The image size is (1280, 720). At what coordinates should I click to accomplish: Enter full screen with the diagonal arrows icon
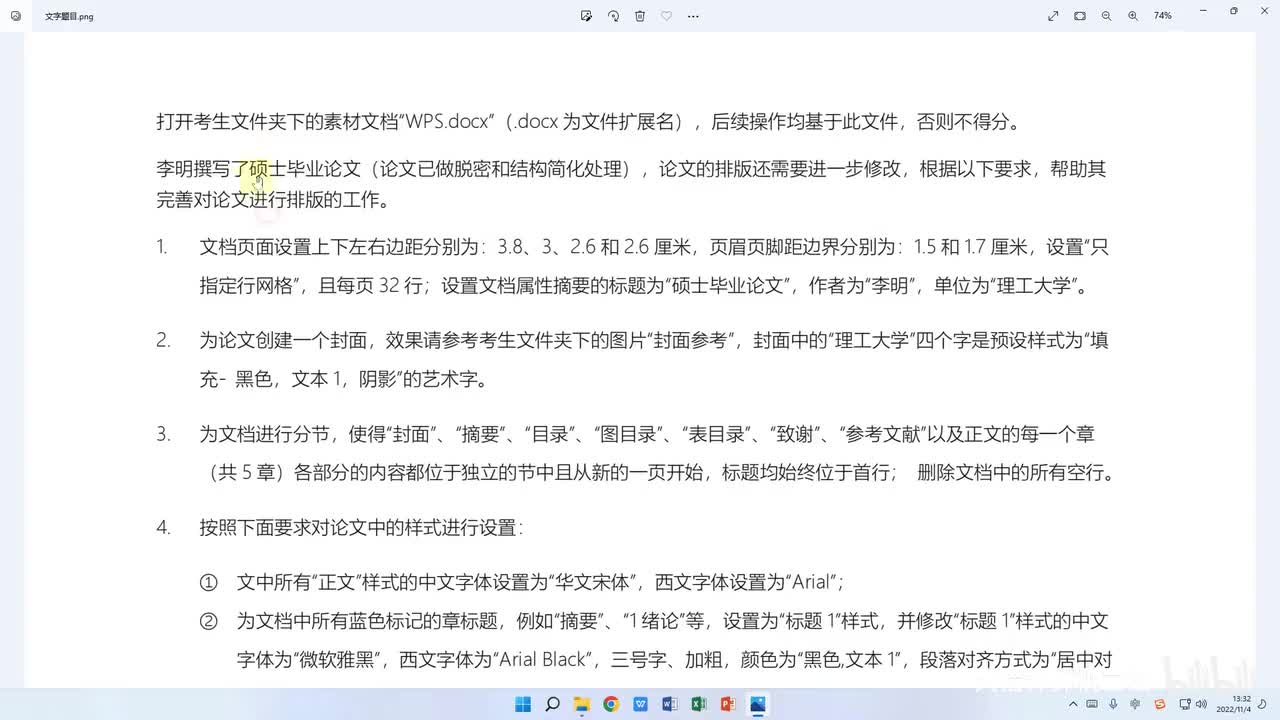[1053, 16]
